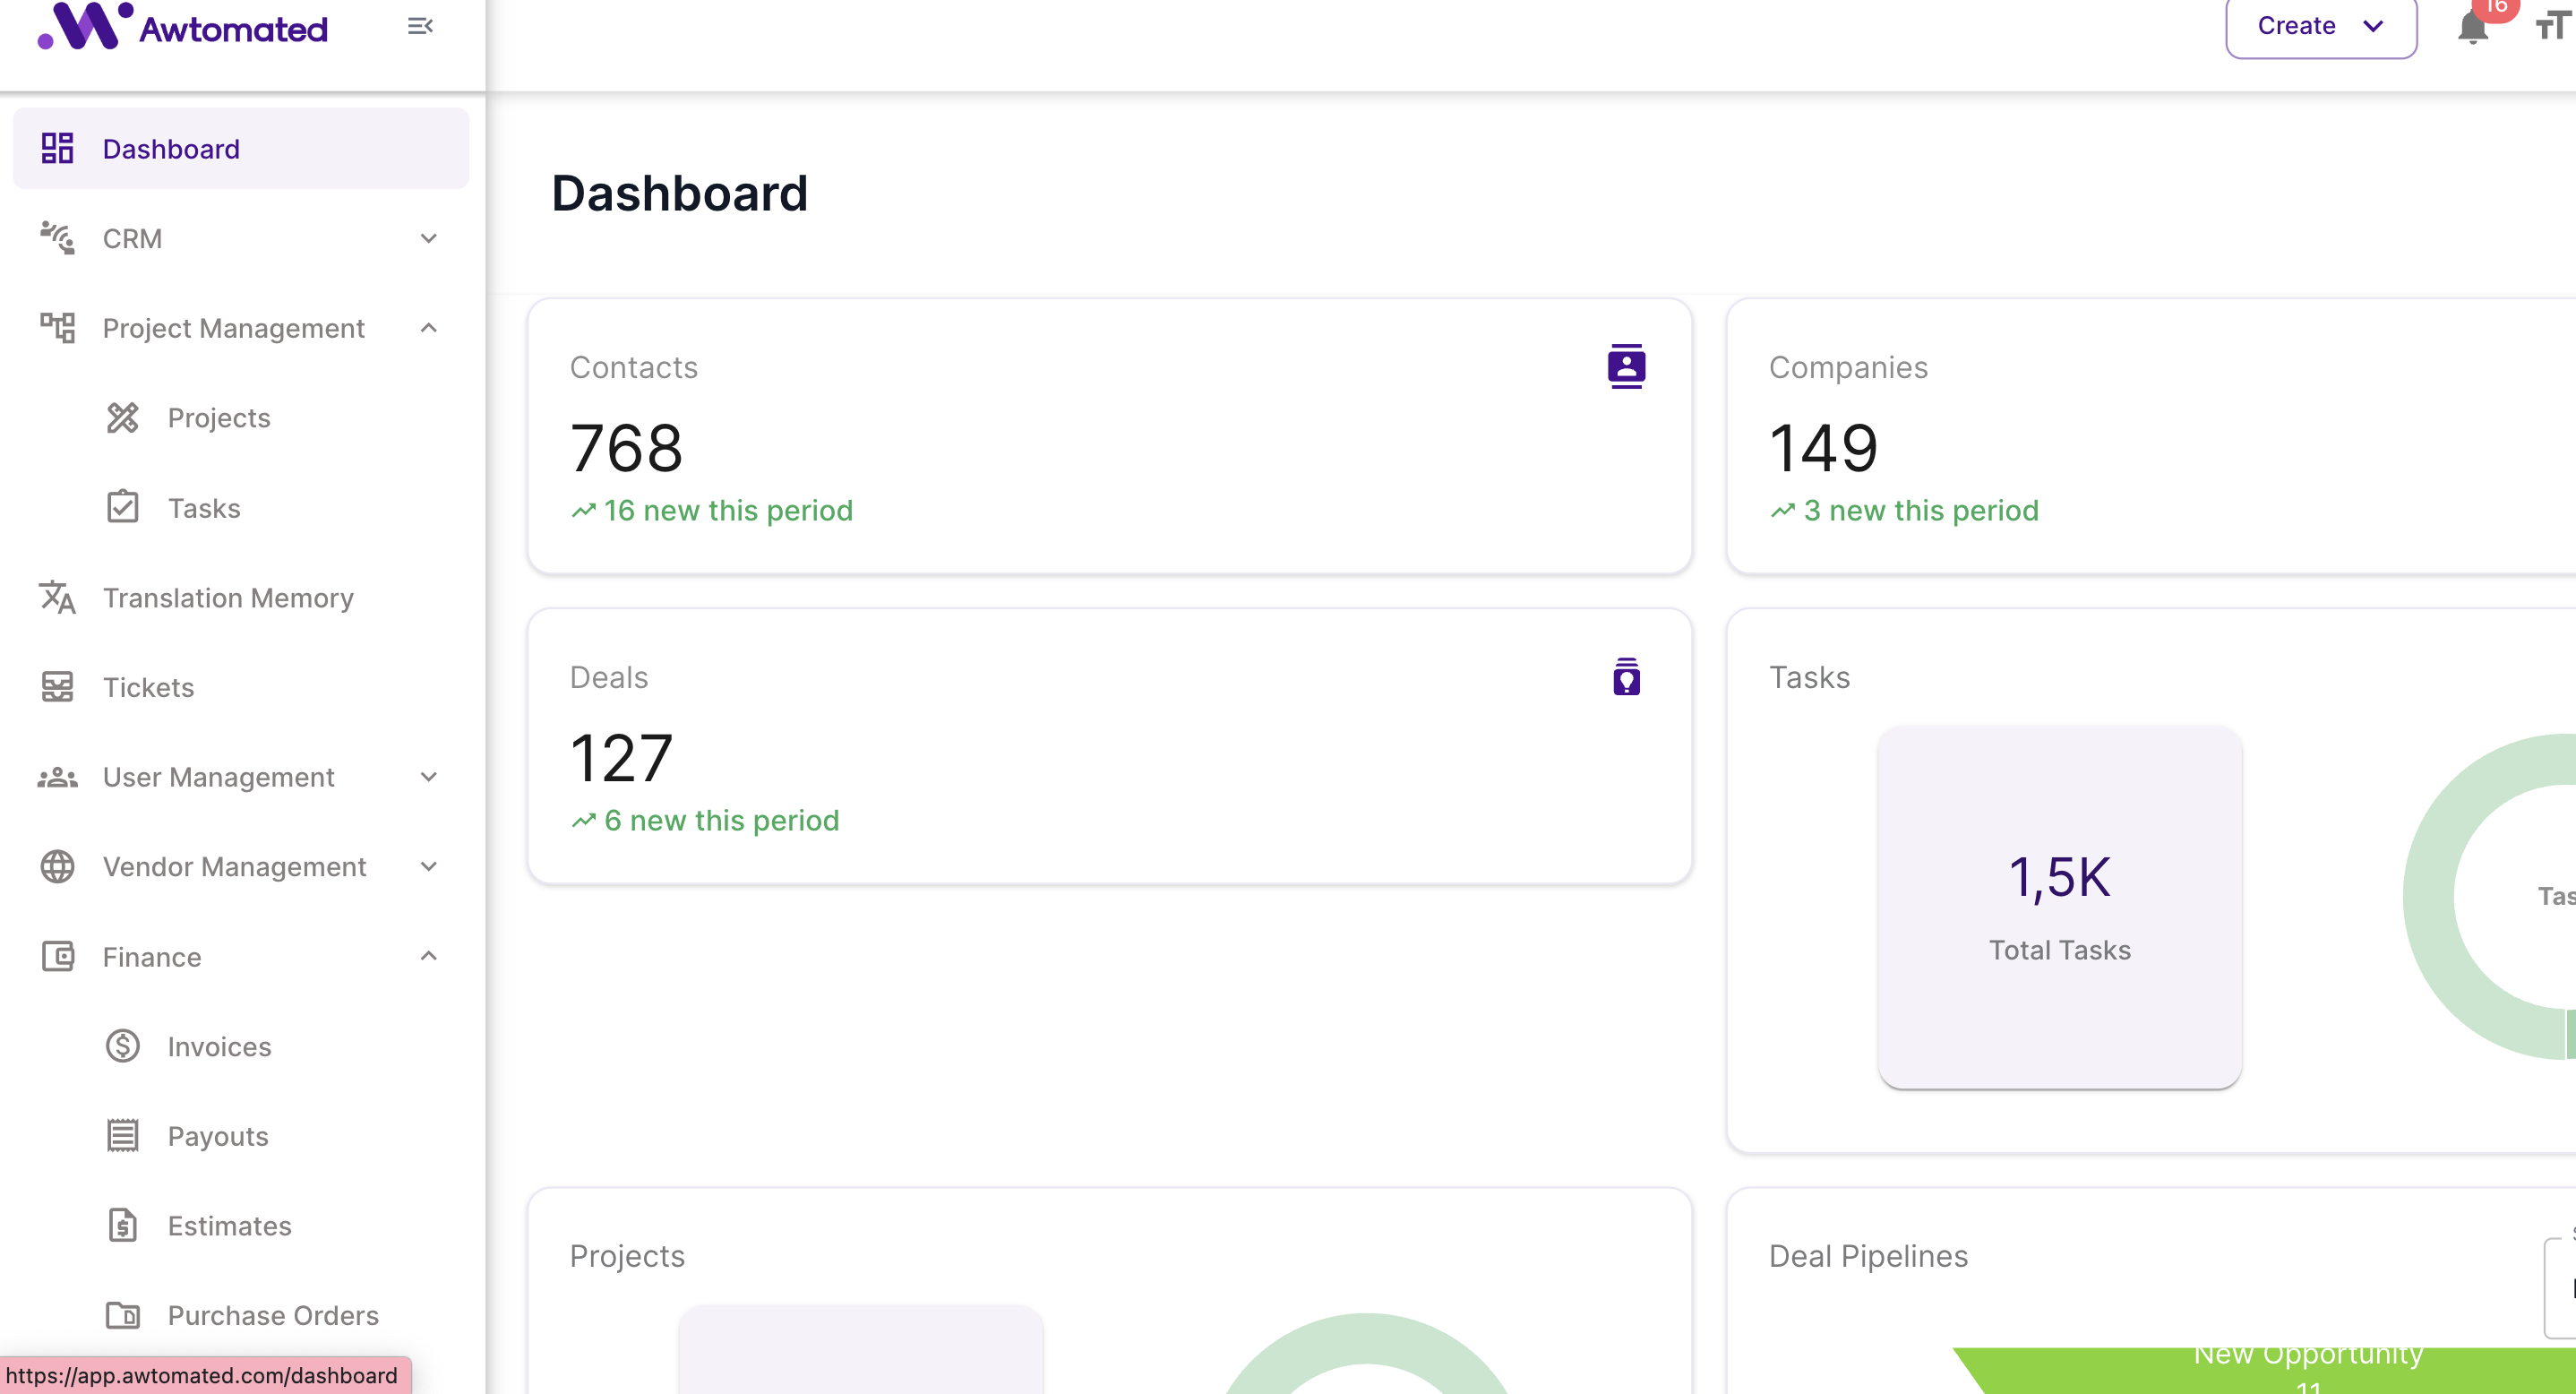Click the User Management people icon

57,777
